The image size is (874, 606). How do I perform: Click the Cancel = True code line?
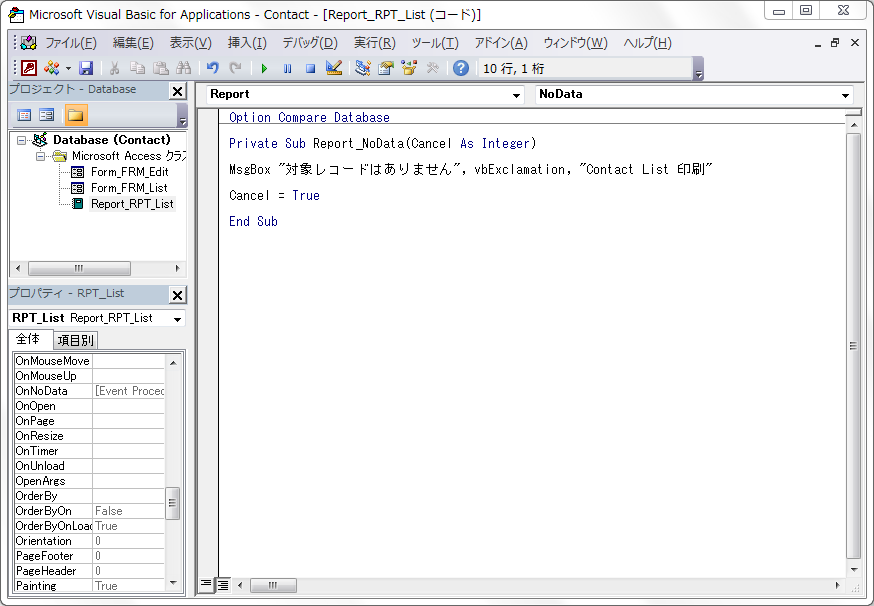[274, 196]
